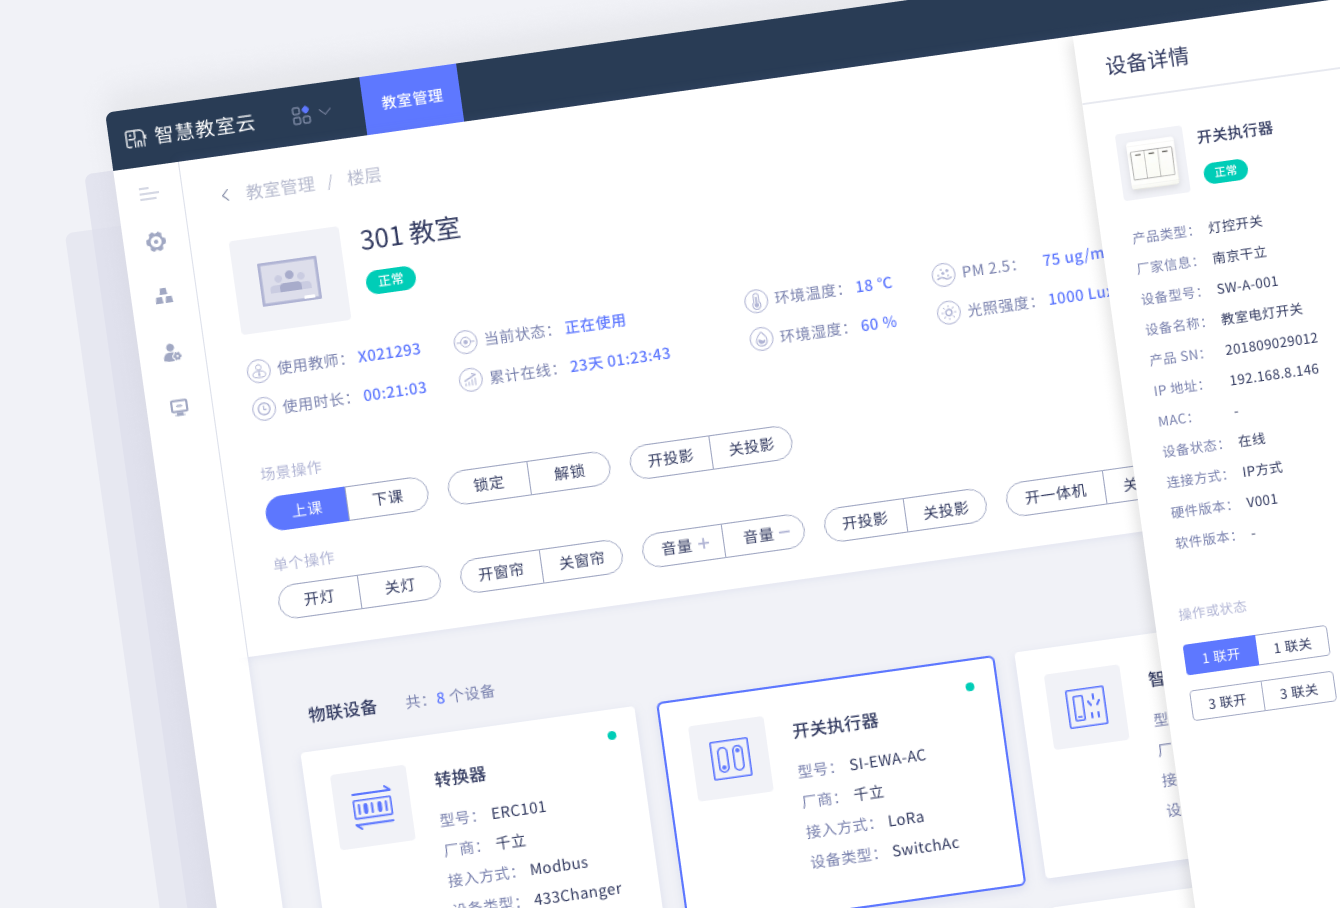
Task: Switch to 上课 mode
Action: pos(307,509)
